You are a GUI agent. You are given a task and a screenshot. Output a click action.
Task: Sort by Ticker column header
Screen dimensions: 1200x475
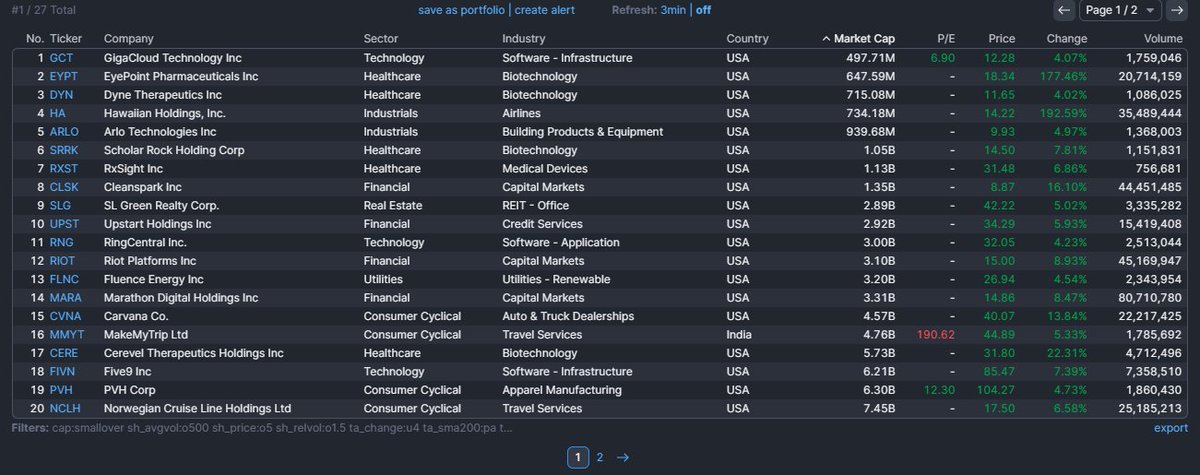click(66, 38)
